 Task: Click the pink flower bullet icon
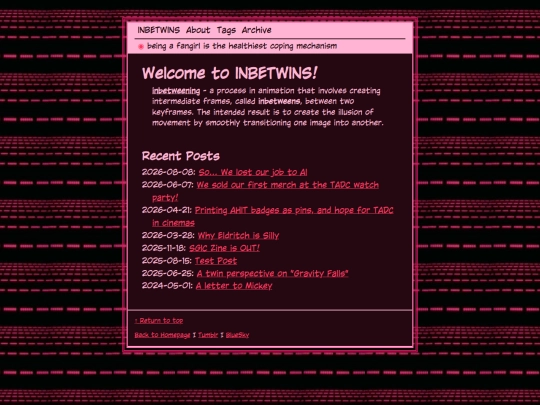[141, 46]
